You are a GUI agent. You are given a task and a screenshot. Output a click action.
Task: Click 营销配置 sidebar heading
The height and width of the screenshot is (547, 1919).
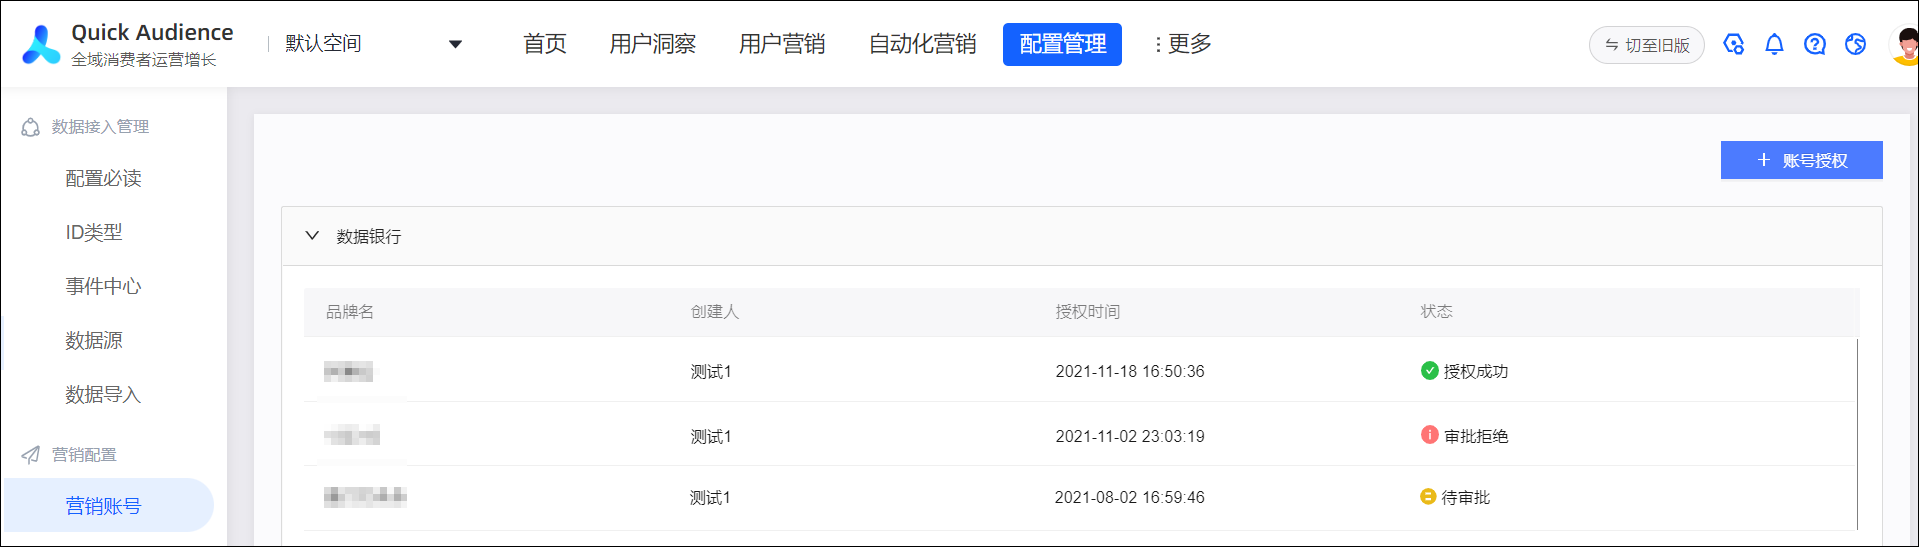pos(84,455)
